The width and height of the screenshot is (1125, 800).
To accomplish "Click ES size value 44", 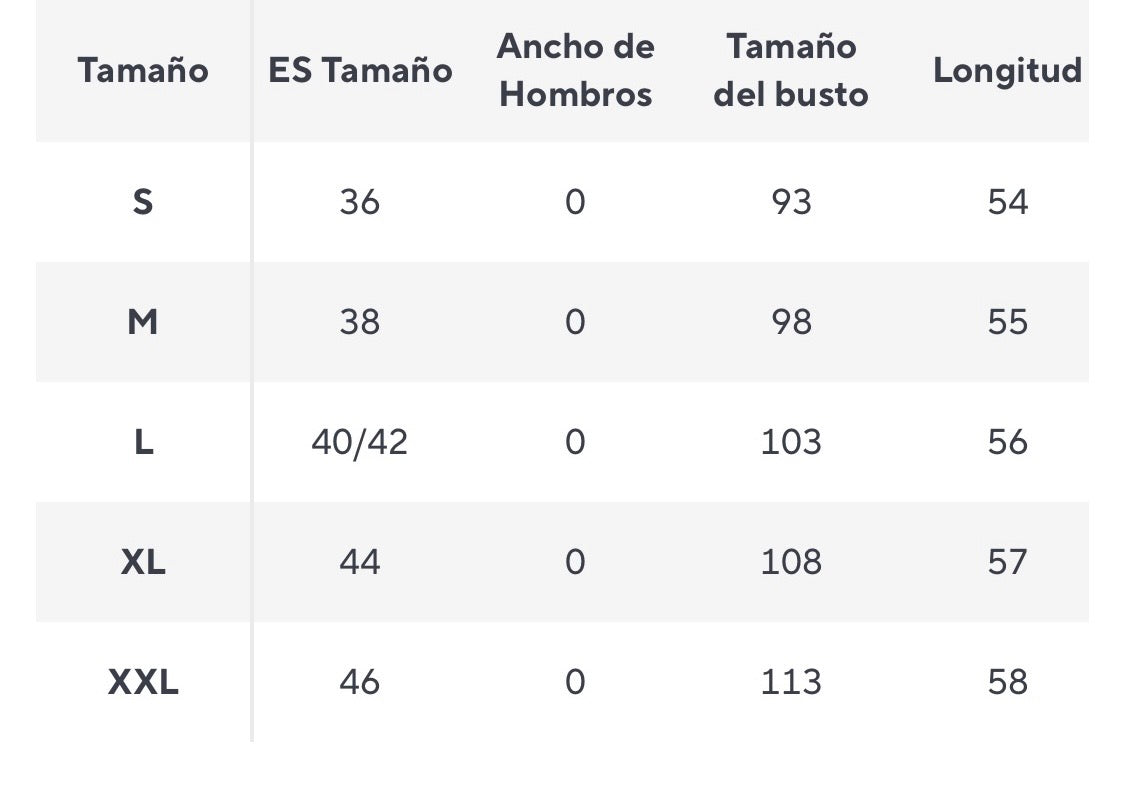I will [360, 562].
